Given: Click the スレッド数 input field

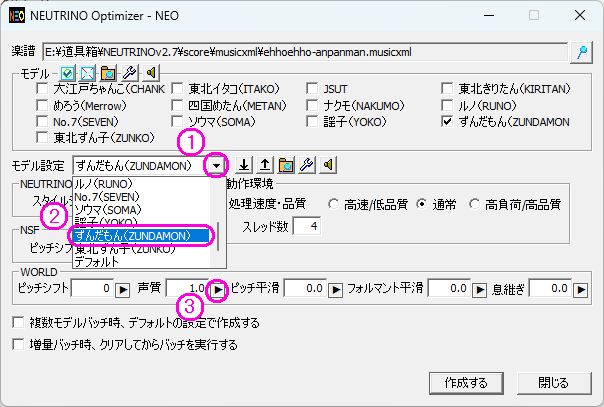Looking at the screenshot, I should click(x=307, y=226).
